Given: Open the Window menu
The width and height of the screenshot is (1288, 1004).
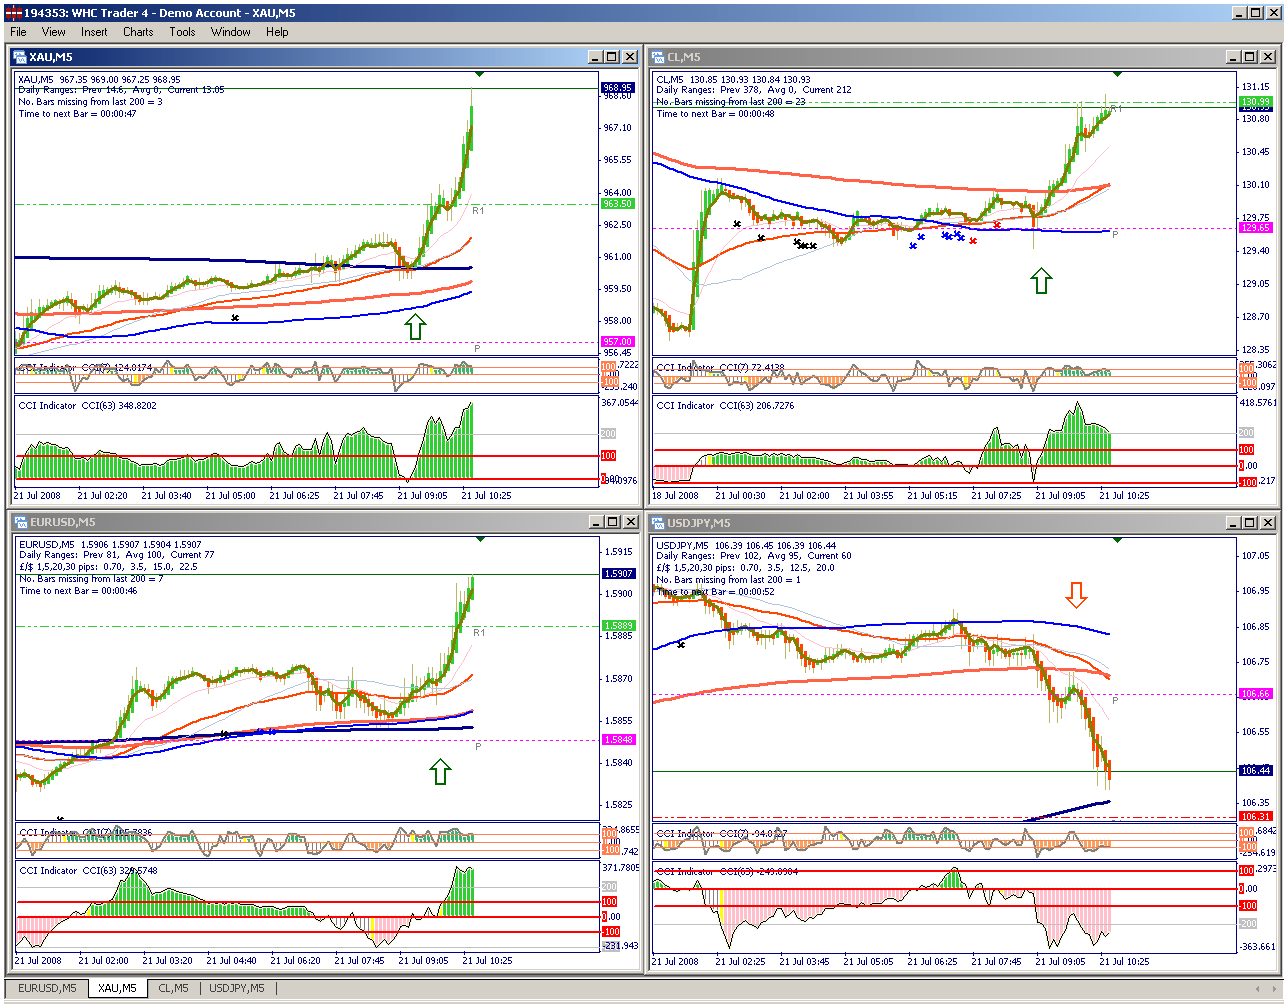Looking at the screenshot, I should 231,32.
